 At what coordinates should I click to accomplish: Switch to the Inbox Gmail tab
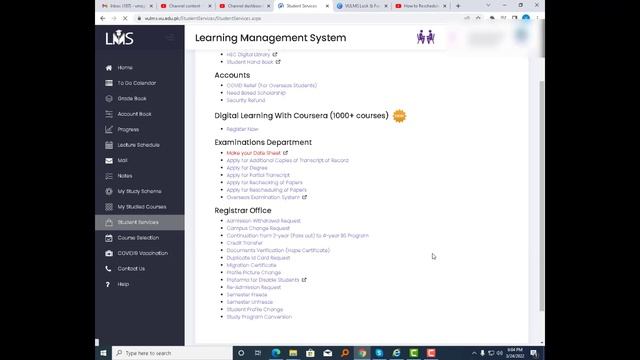127,6
